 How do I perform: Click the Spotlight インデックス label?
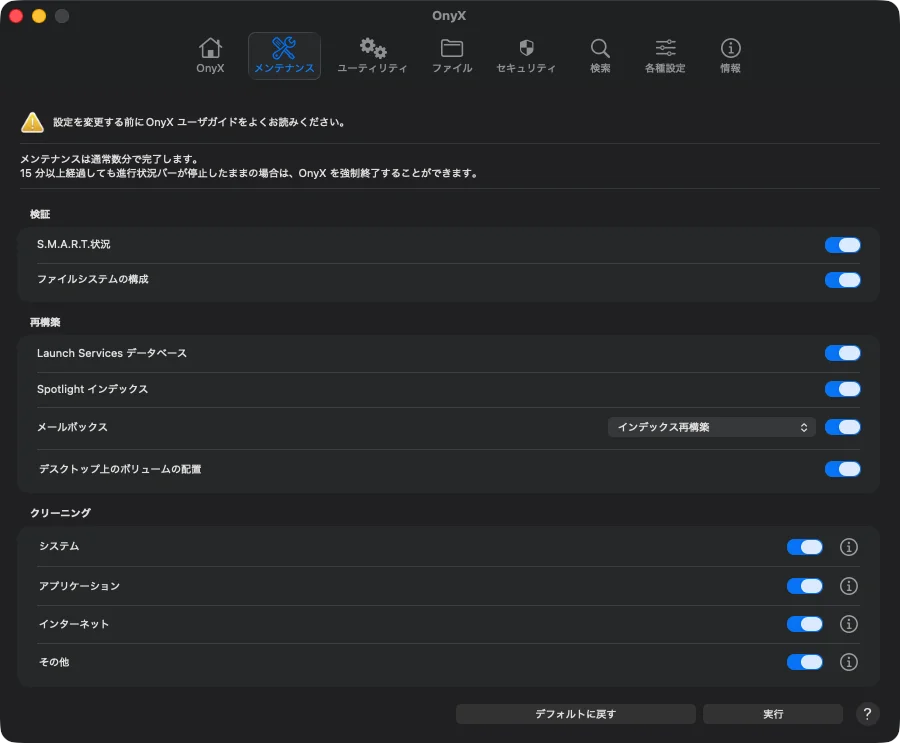(92, 389)
